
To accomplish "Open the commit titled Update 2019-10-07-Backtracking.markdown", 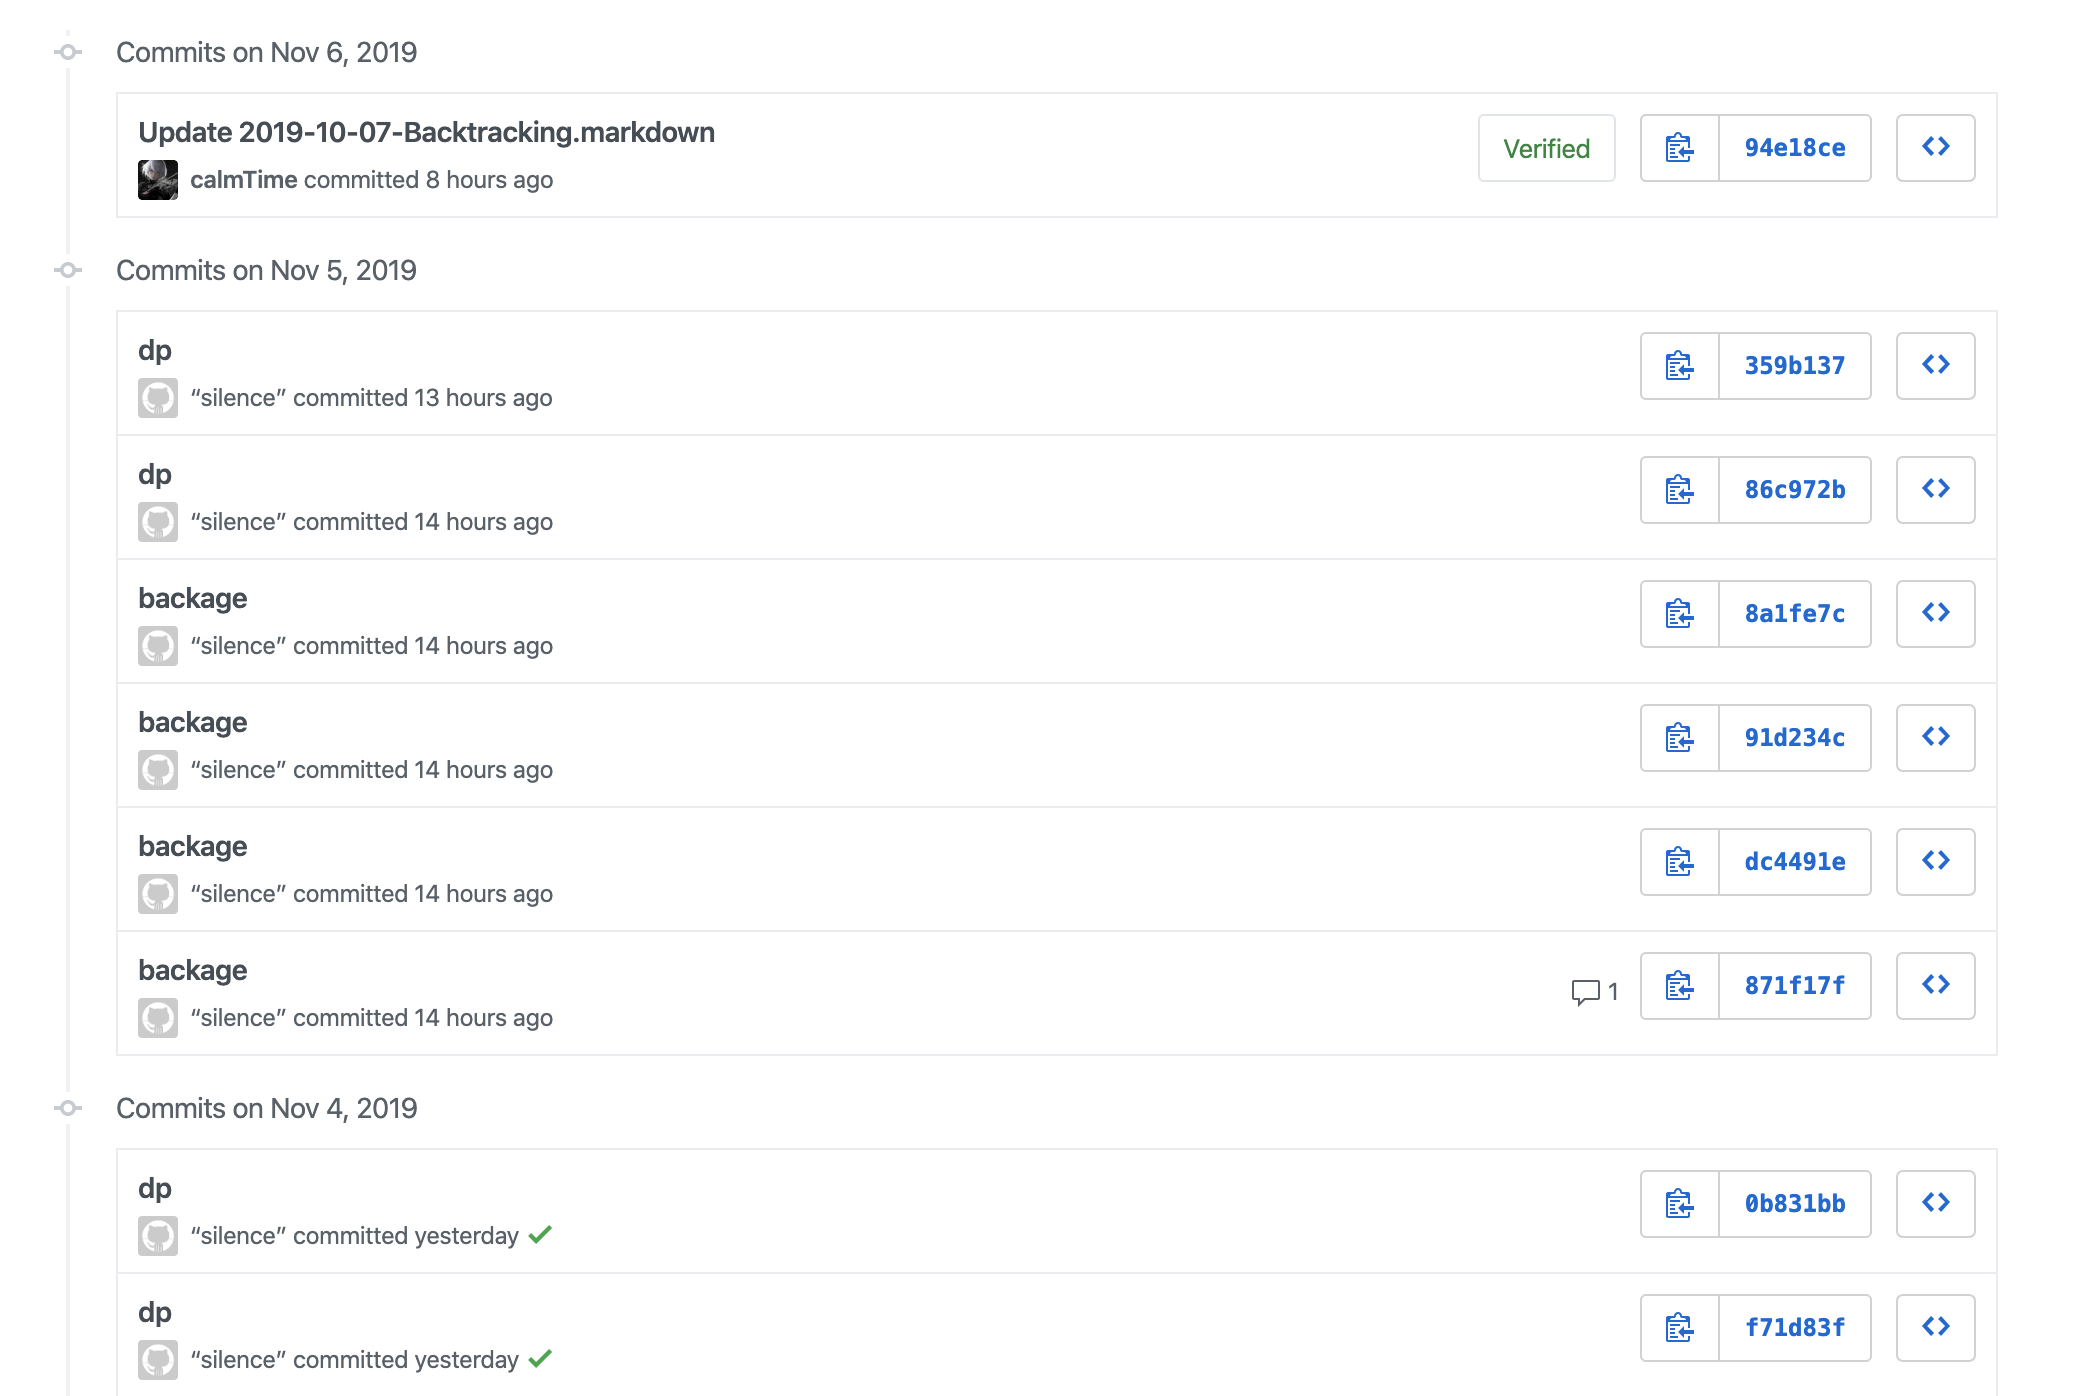I will [x=427, y=132].
